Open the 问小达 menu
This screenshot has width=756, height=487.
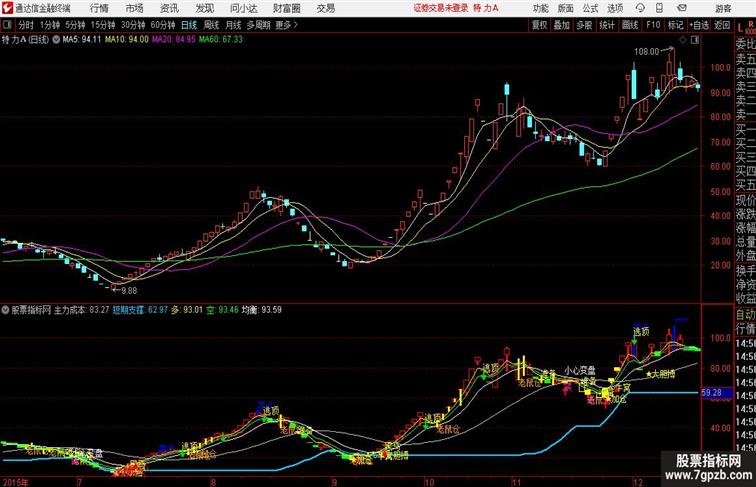coord(243,8)
